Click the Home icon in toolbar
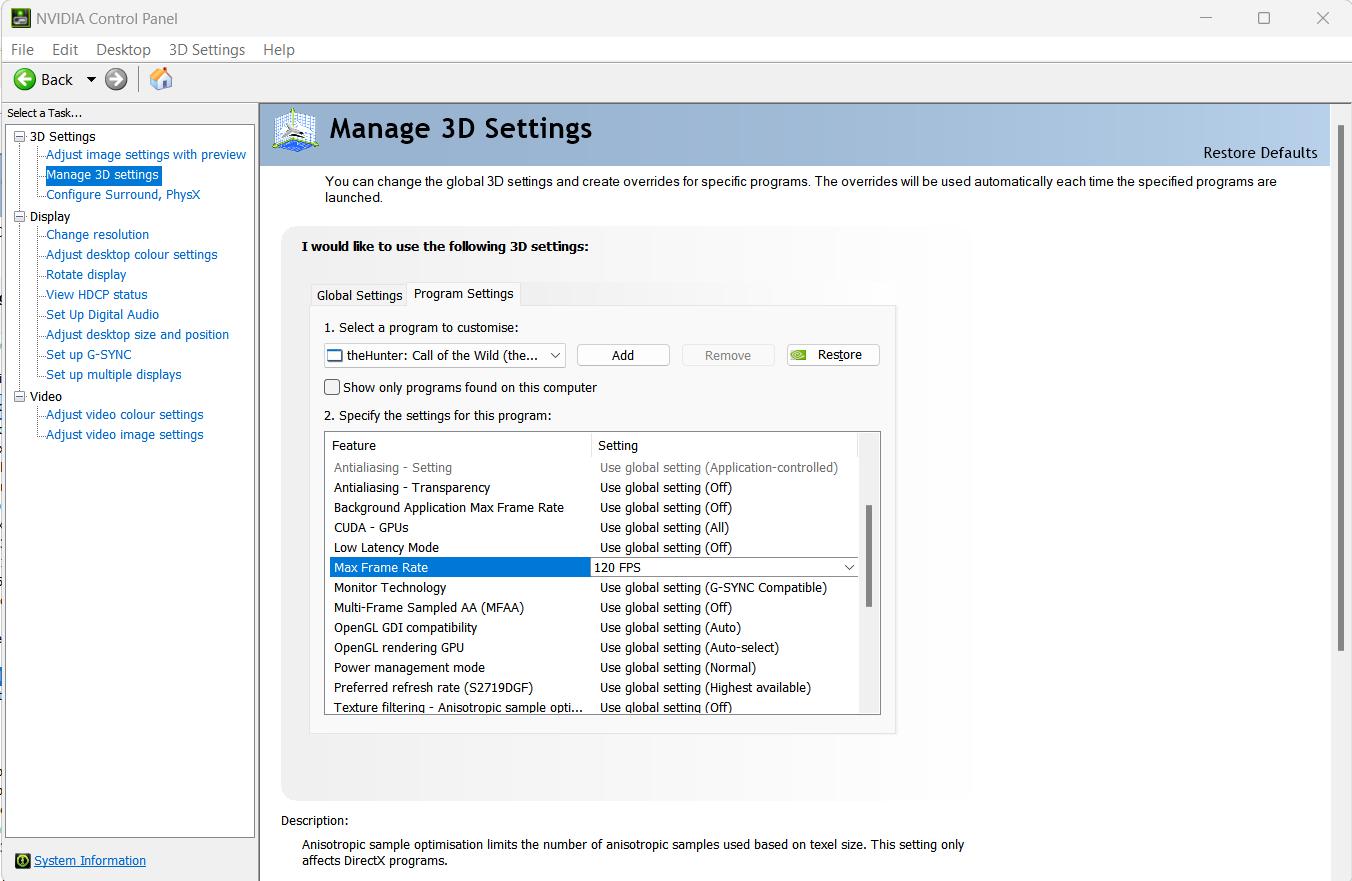This screenshot has height=881, width=1352. (x=161, y=80)
